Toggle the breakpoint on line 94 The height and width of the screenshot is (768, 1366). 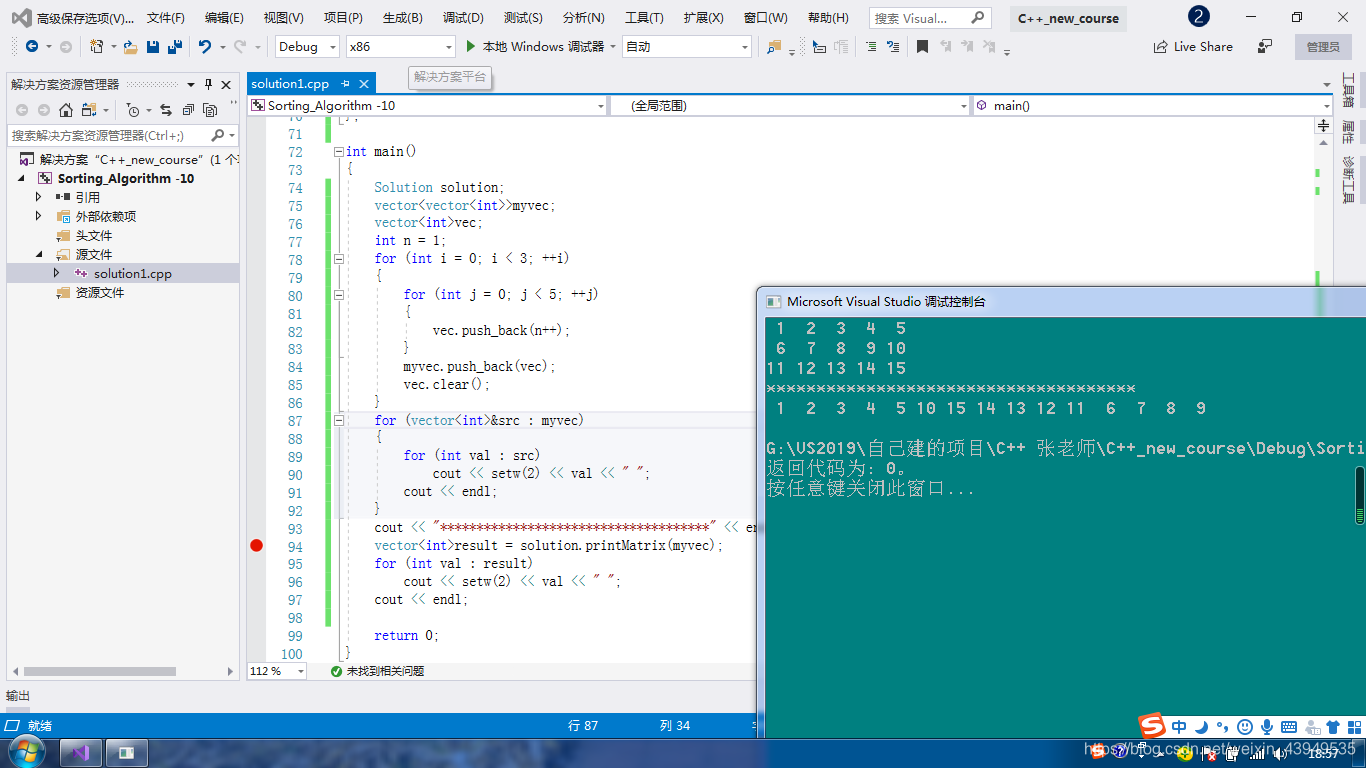click(x=256, y=545)
